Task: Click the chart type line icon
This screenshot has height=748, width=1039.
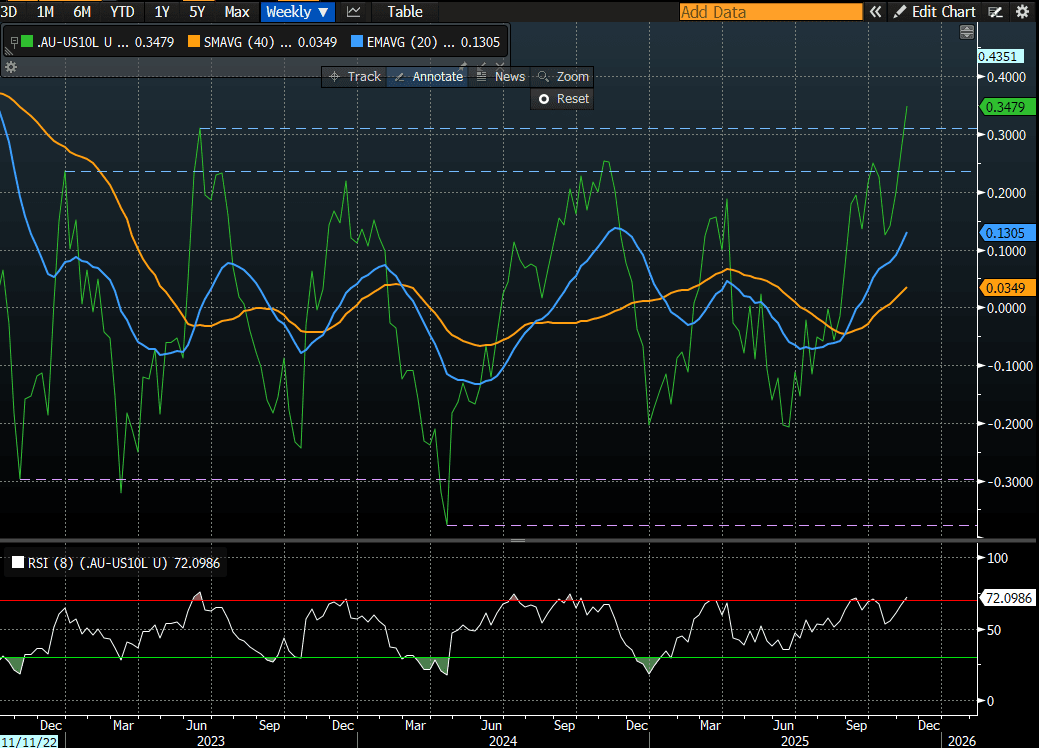Action: 353,12
